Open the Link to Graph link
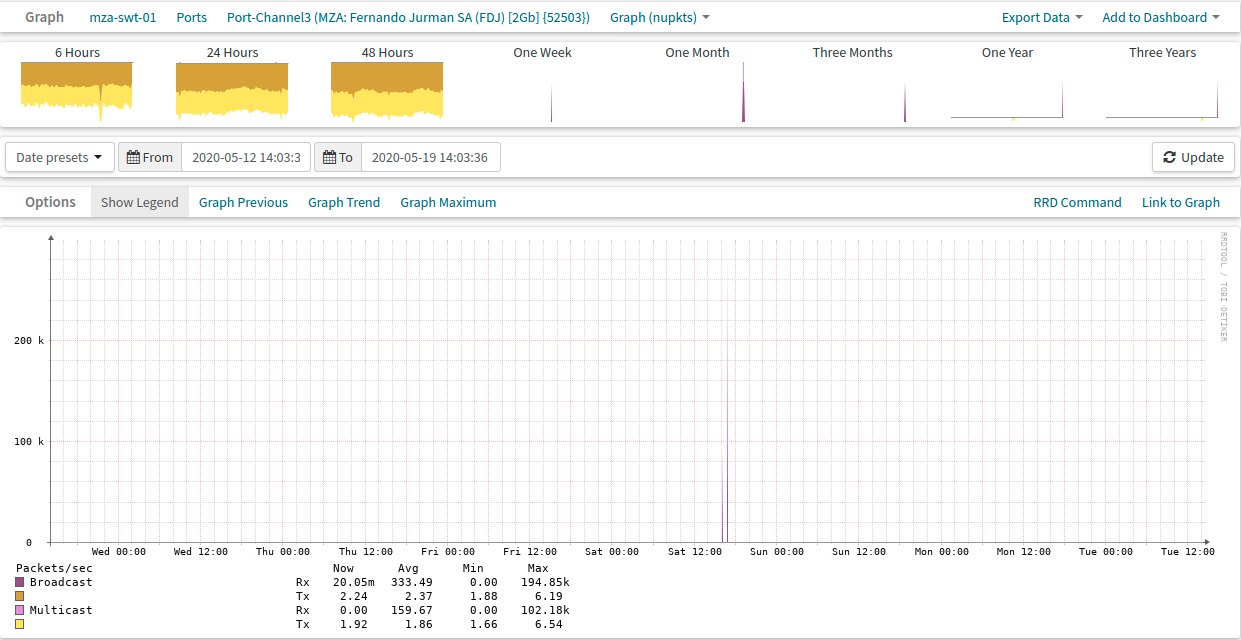 pos(1180,202)
